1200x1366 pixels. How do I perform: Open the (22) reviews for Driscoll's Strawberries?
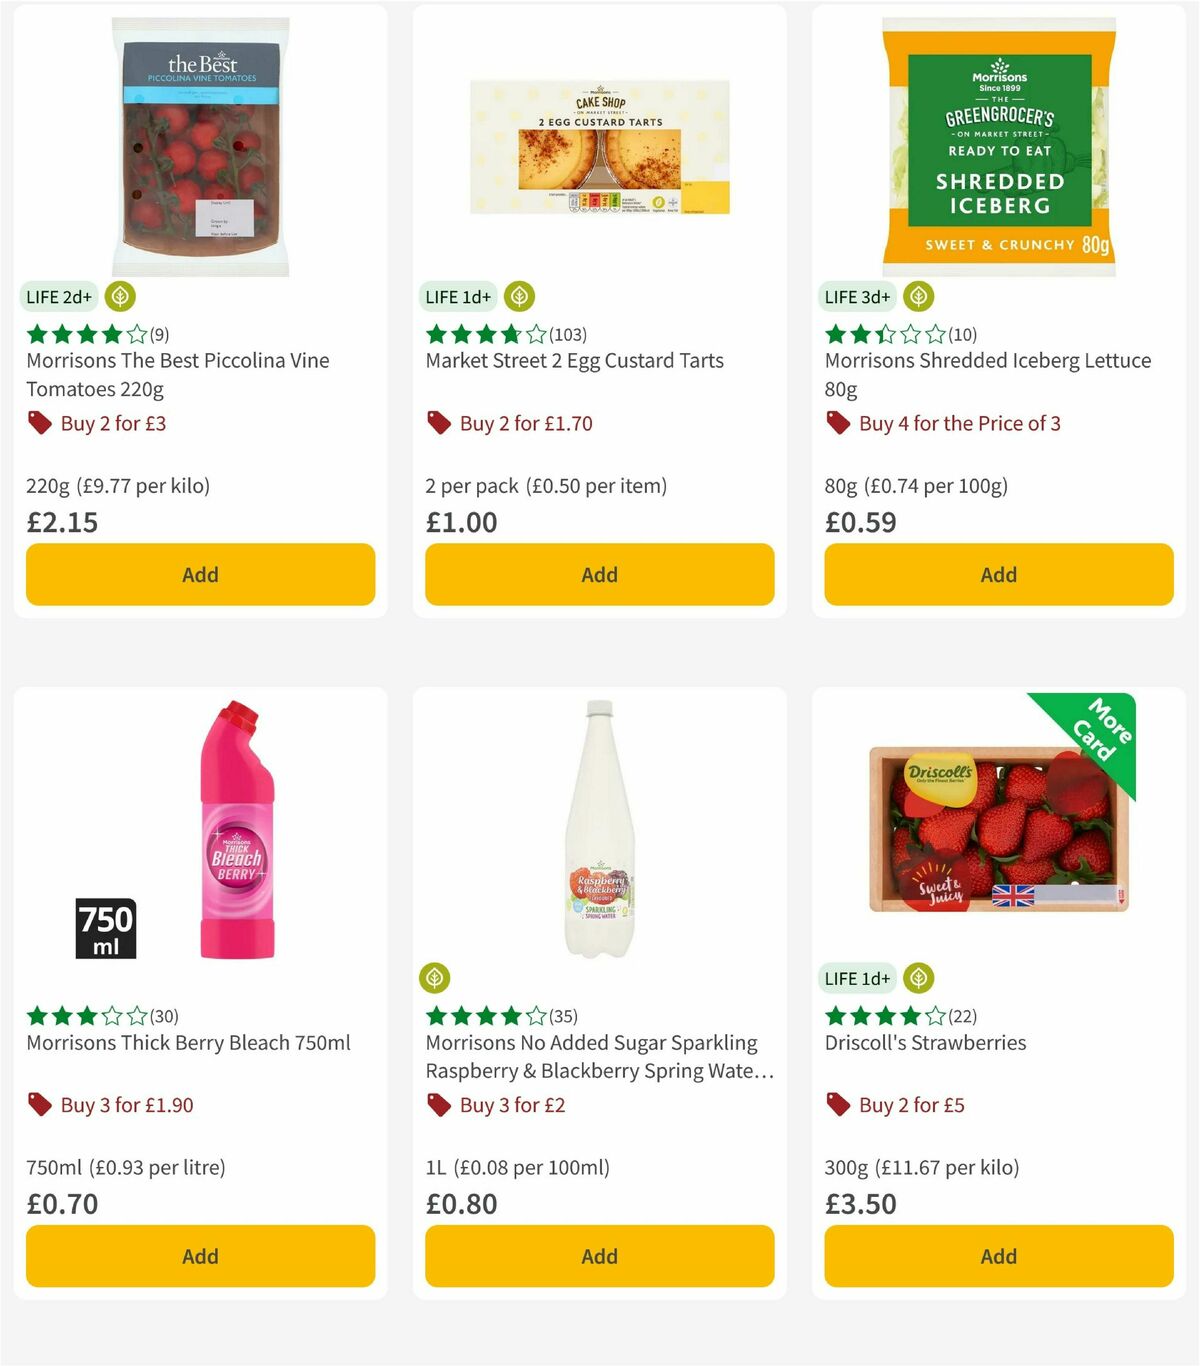click(x=964, y=1016)
